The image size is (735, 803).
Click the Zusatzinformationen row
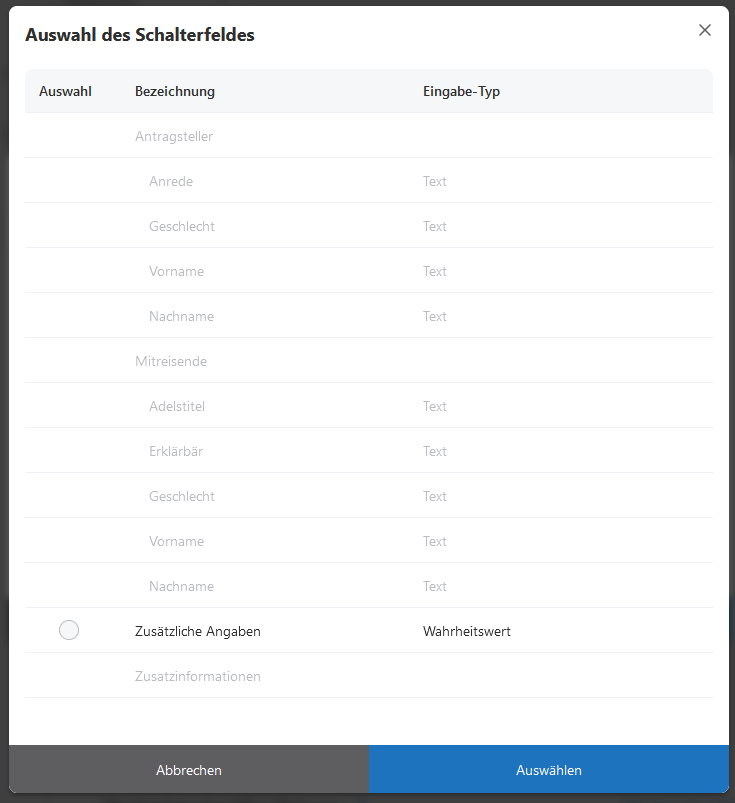pyautogui.click(x=198, y=676)
